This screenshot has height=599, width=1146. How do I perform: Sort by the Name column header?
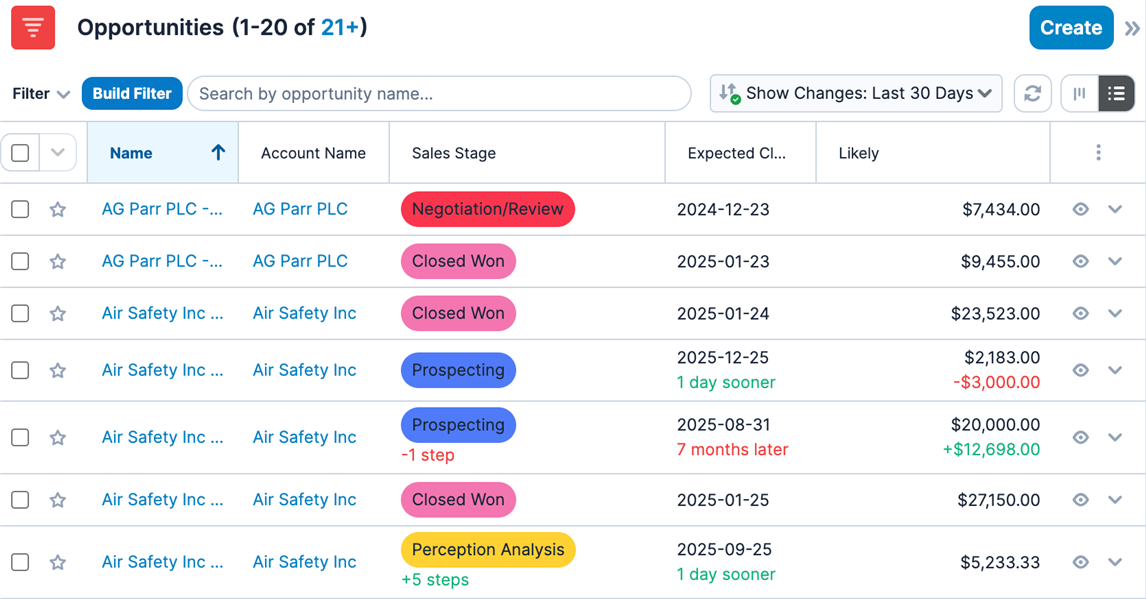(131, 152)
